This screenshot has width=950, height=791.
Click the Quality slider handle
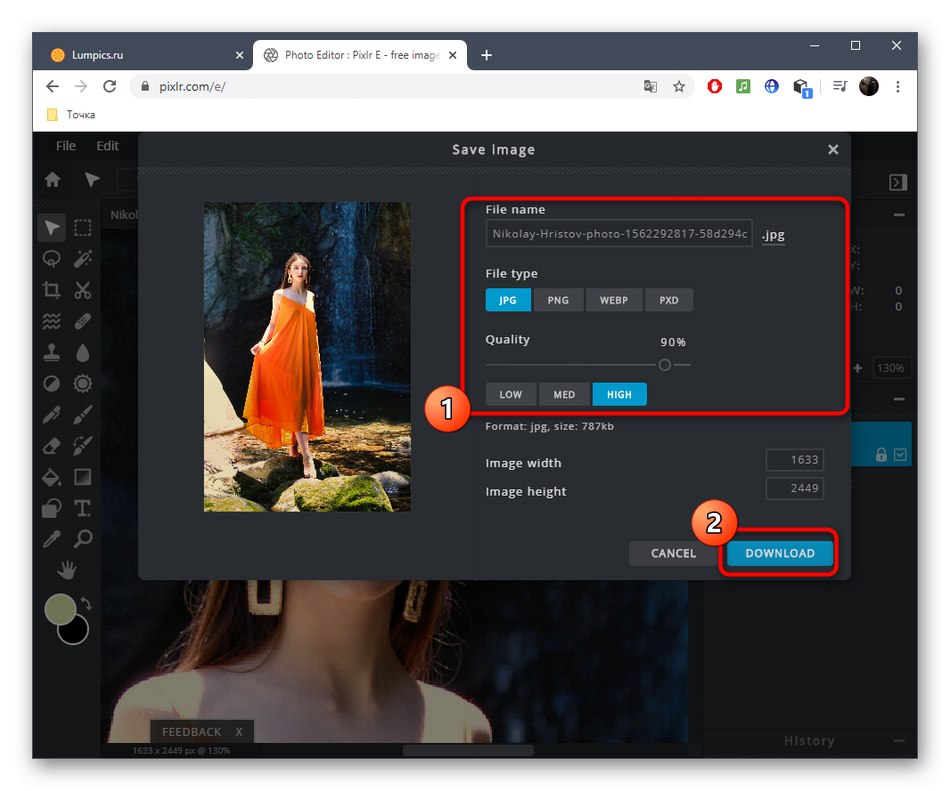tap(665, 365)
